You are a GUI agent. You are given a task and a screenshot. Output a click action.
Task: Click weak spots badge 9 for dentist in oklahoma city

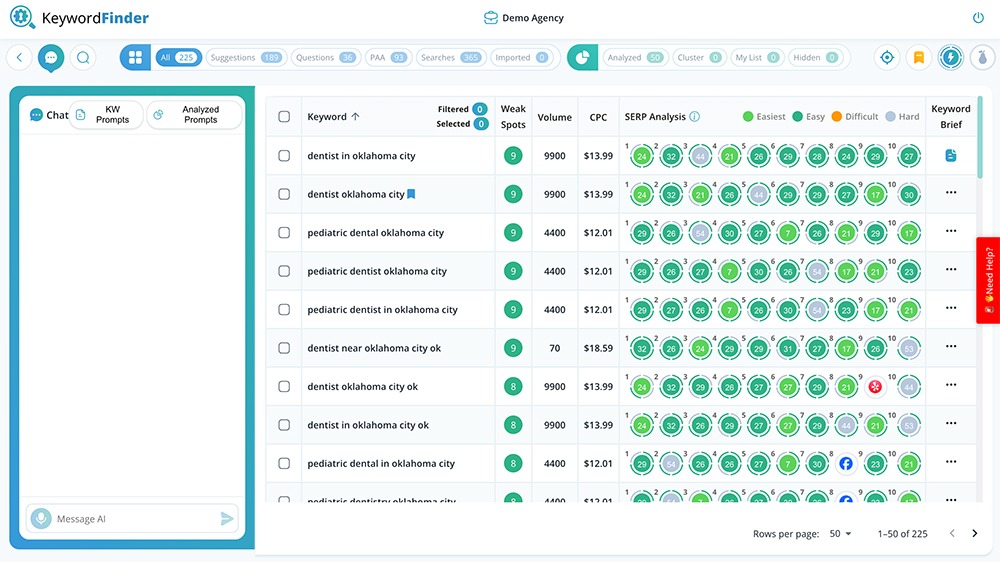513,156
